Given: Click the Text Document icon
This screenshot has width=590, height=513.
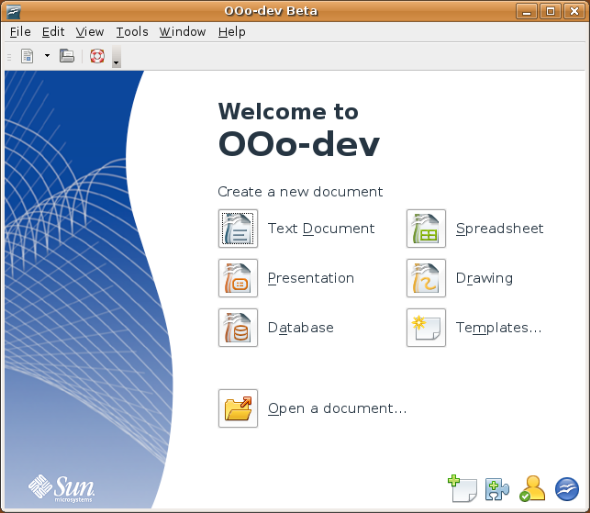Looking at the screenshot, I should tap(238, 228).
